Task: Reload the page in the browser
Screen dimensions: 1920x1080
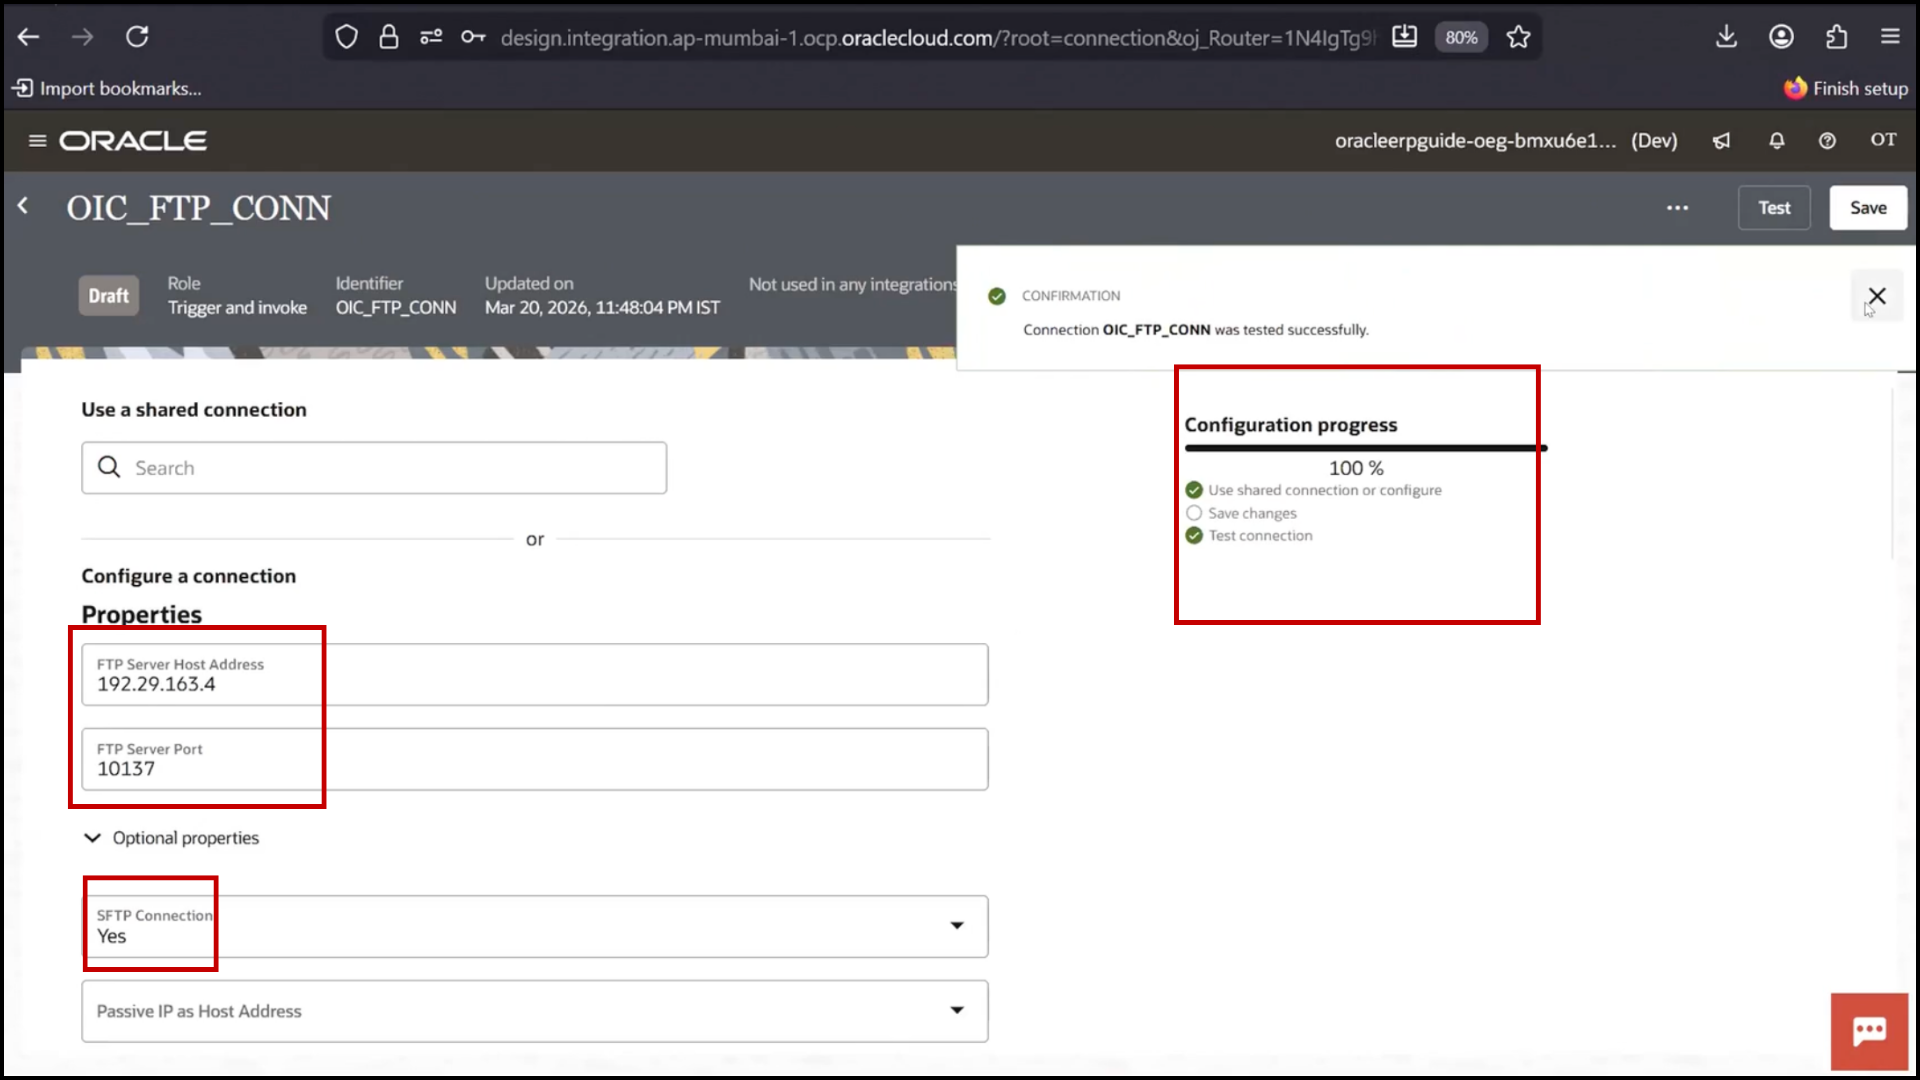Action: tap(137, 37)
